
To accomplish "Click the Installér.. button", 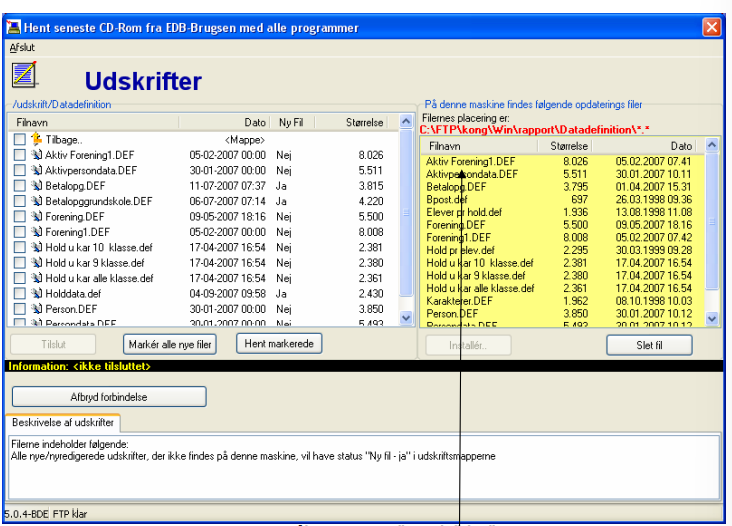I will coord(468,345).
